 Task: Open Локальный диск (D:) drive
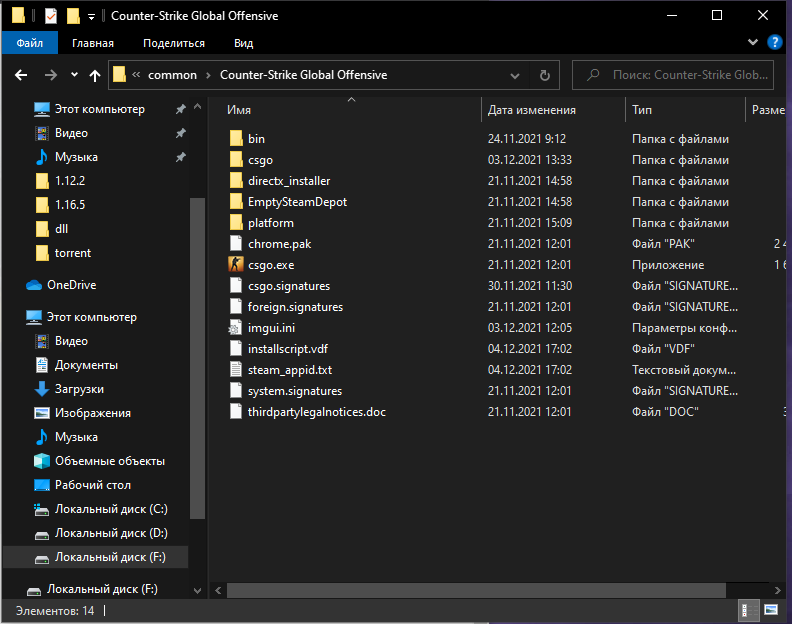[101, 533]
